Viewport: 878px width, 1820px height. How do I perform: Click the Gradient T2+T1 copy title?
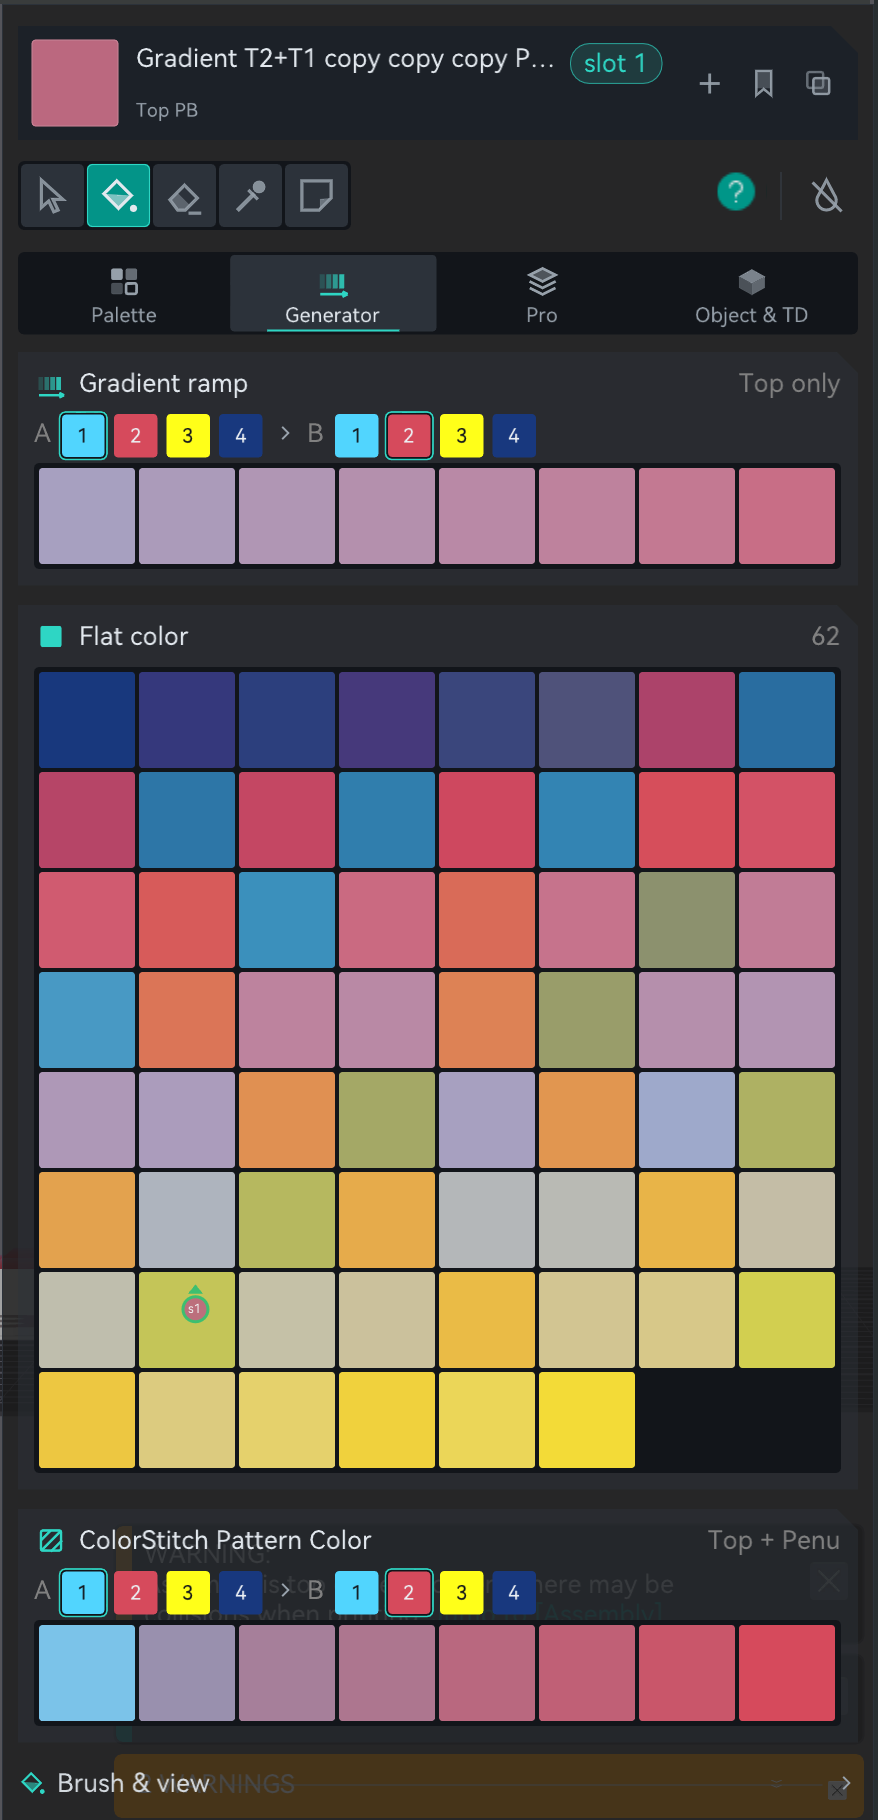(x=345, y=59)
